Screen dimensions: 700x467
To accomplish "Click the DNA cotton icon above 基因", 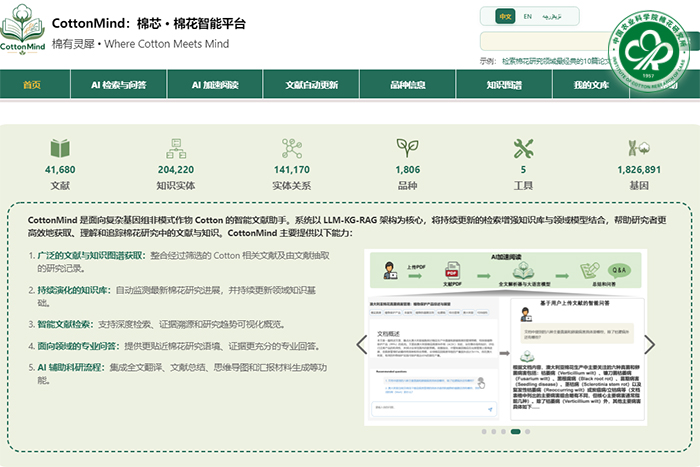I will [639, 148].
